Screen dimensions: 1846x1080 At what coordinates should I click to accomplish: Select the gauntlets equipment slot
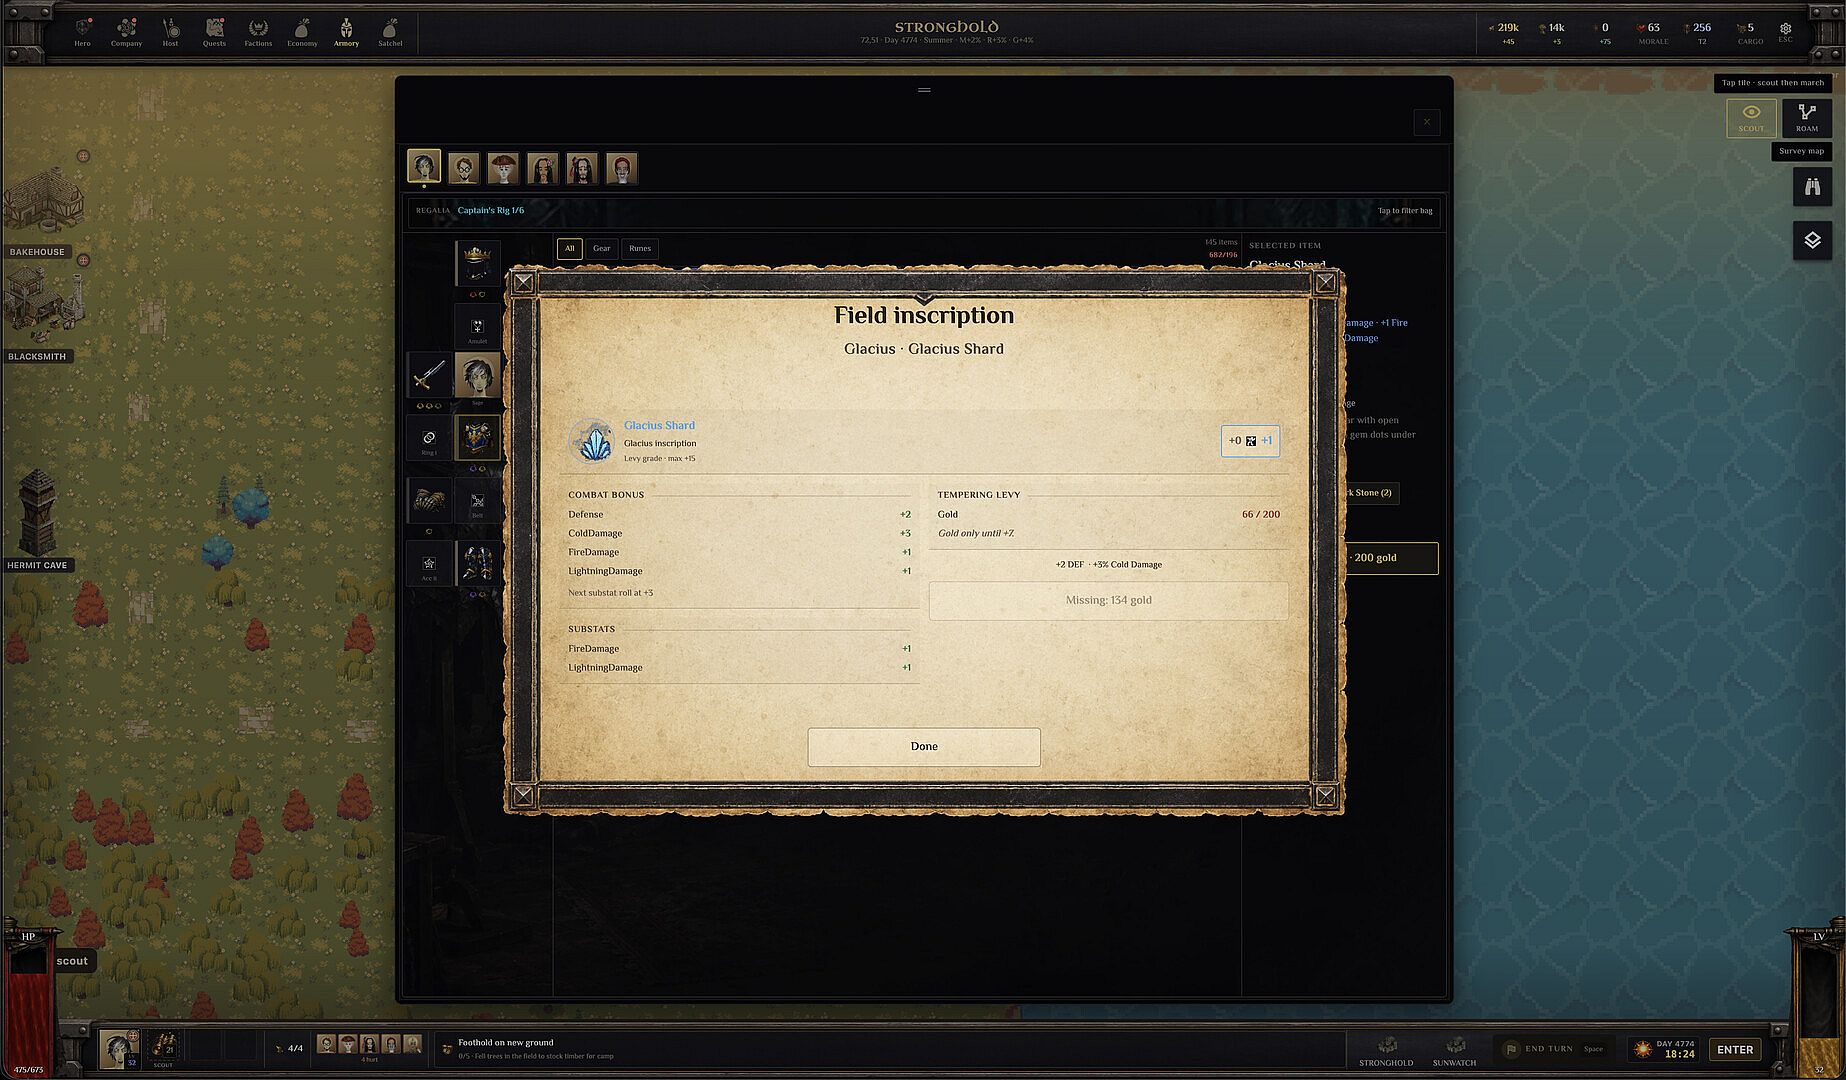[429, 500]
